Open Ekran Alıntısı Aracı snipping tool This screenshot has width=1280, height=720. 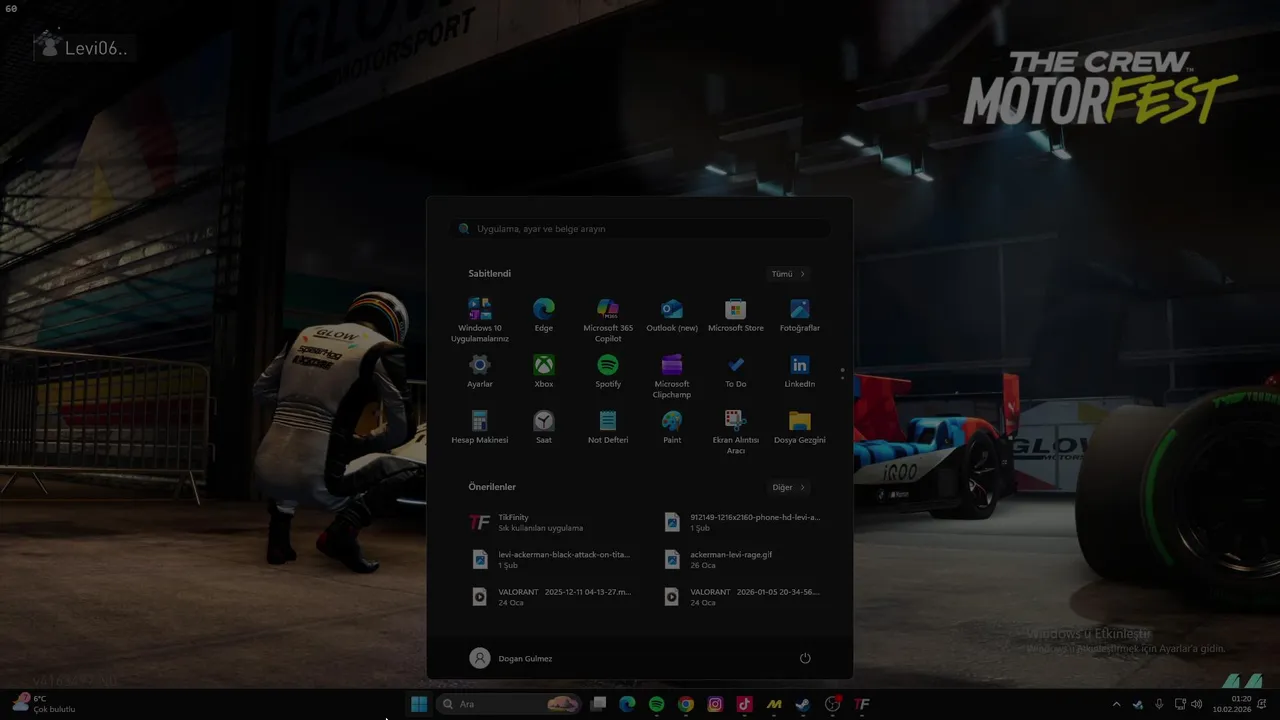(736, 432)
